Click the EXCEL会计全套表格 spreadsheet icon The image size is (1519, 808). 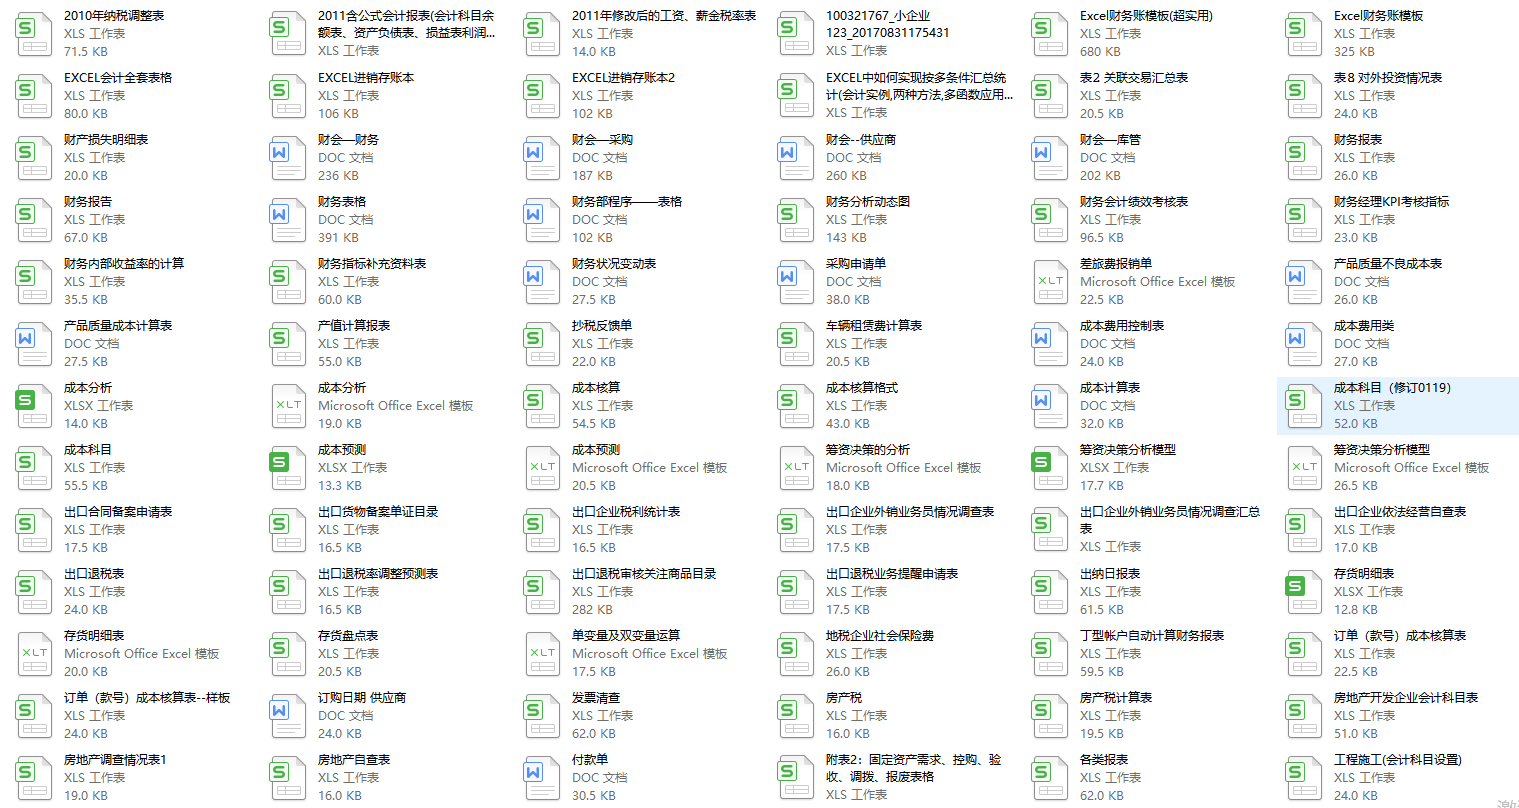[34, 96]
